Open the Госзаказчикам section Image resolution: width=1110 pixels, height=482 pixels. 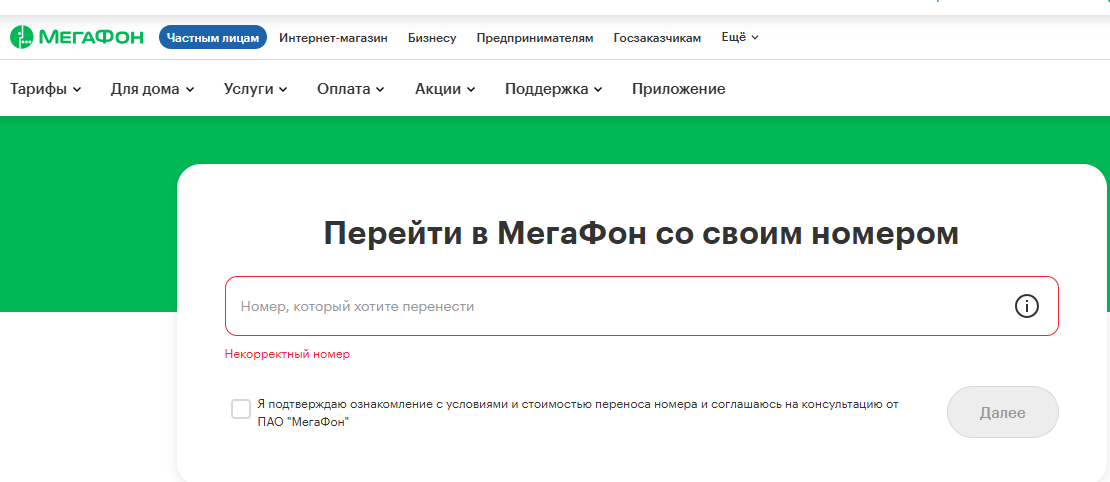pyautogui.click(x=657, y=38)
